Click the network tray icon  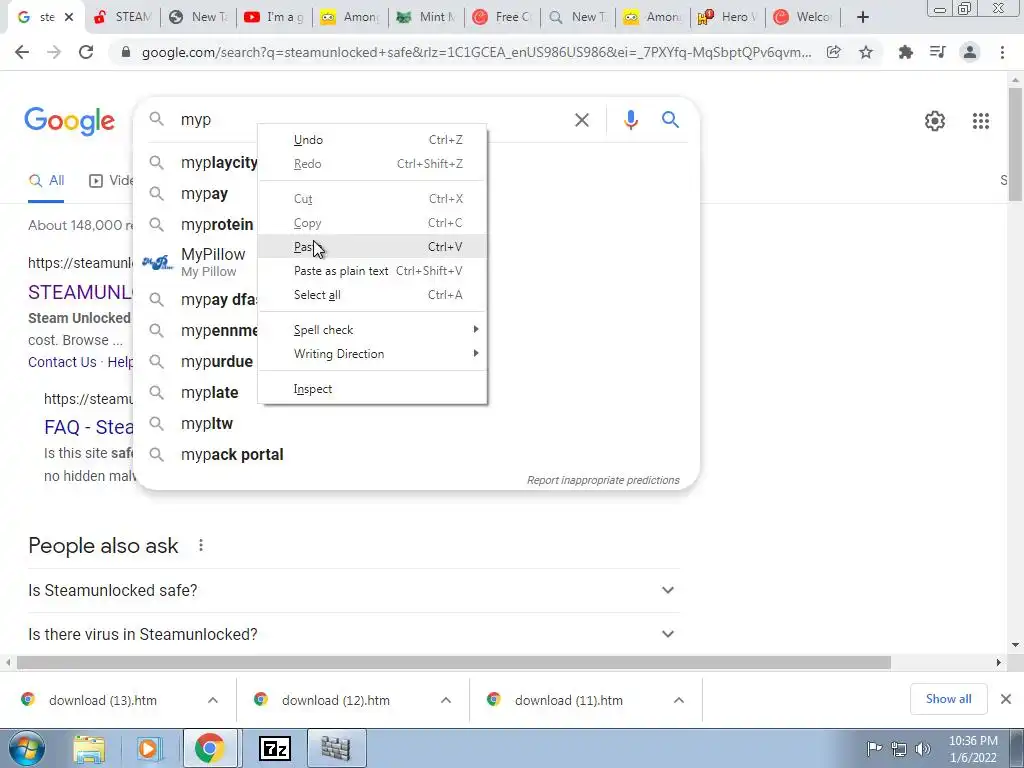click(899, 749)
